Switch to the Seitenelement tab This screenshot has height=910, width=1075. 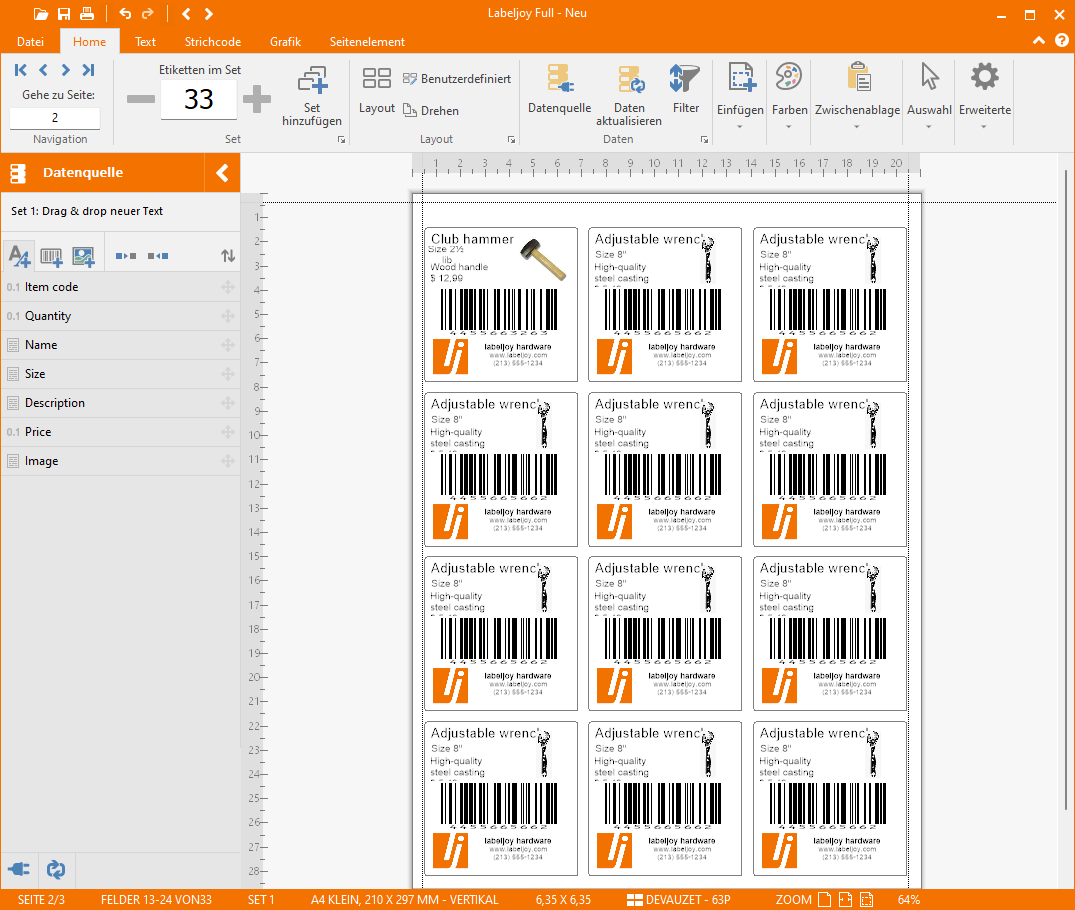point(367,42)
